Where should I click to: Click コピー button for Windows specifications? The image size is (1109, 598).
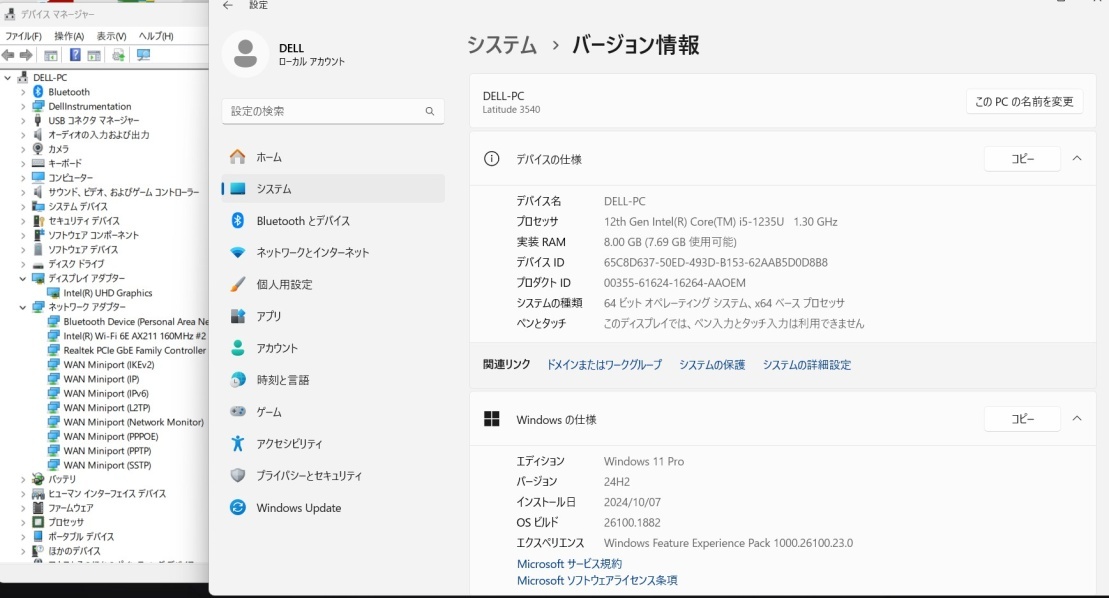click(1022, 419)
